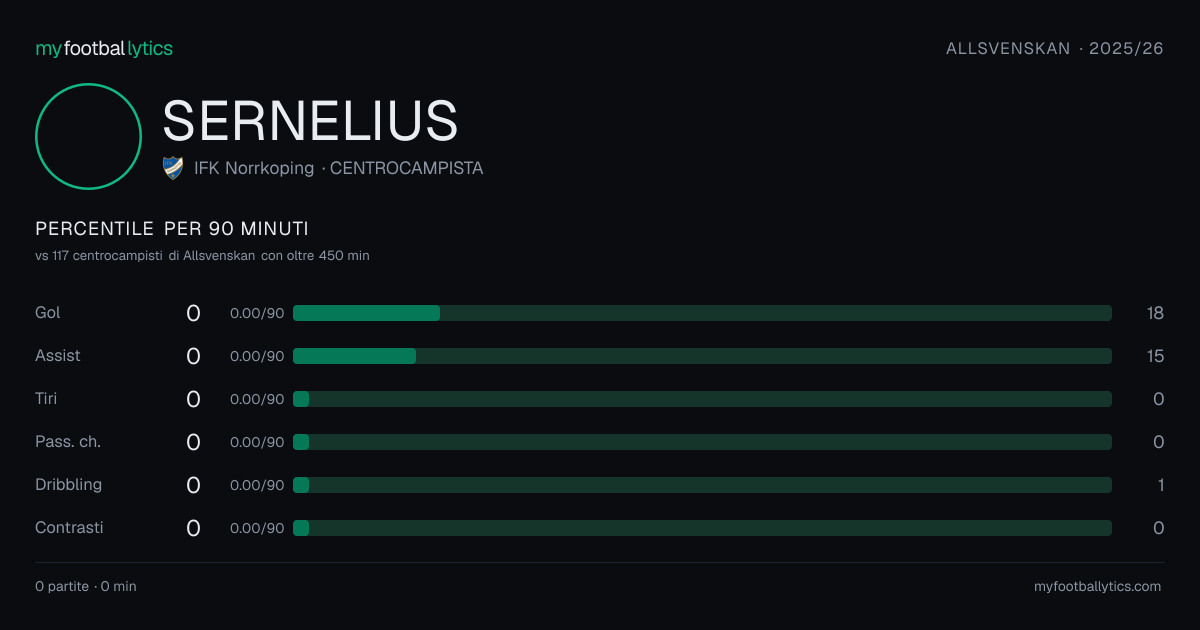Select the empty player photo circle
1200x630 pixels.
pyautogui.click(x=88, y=136)
